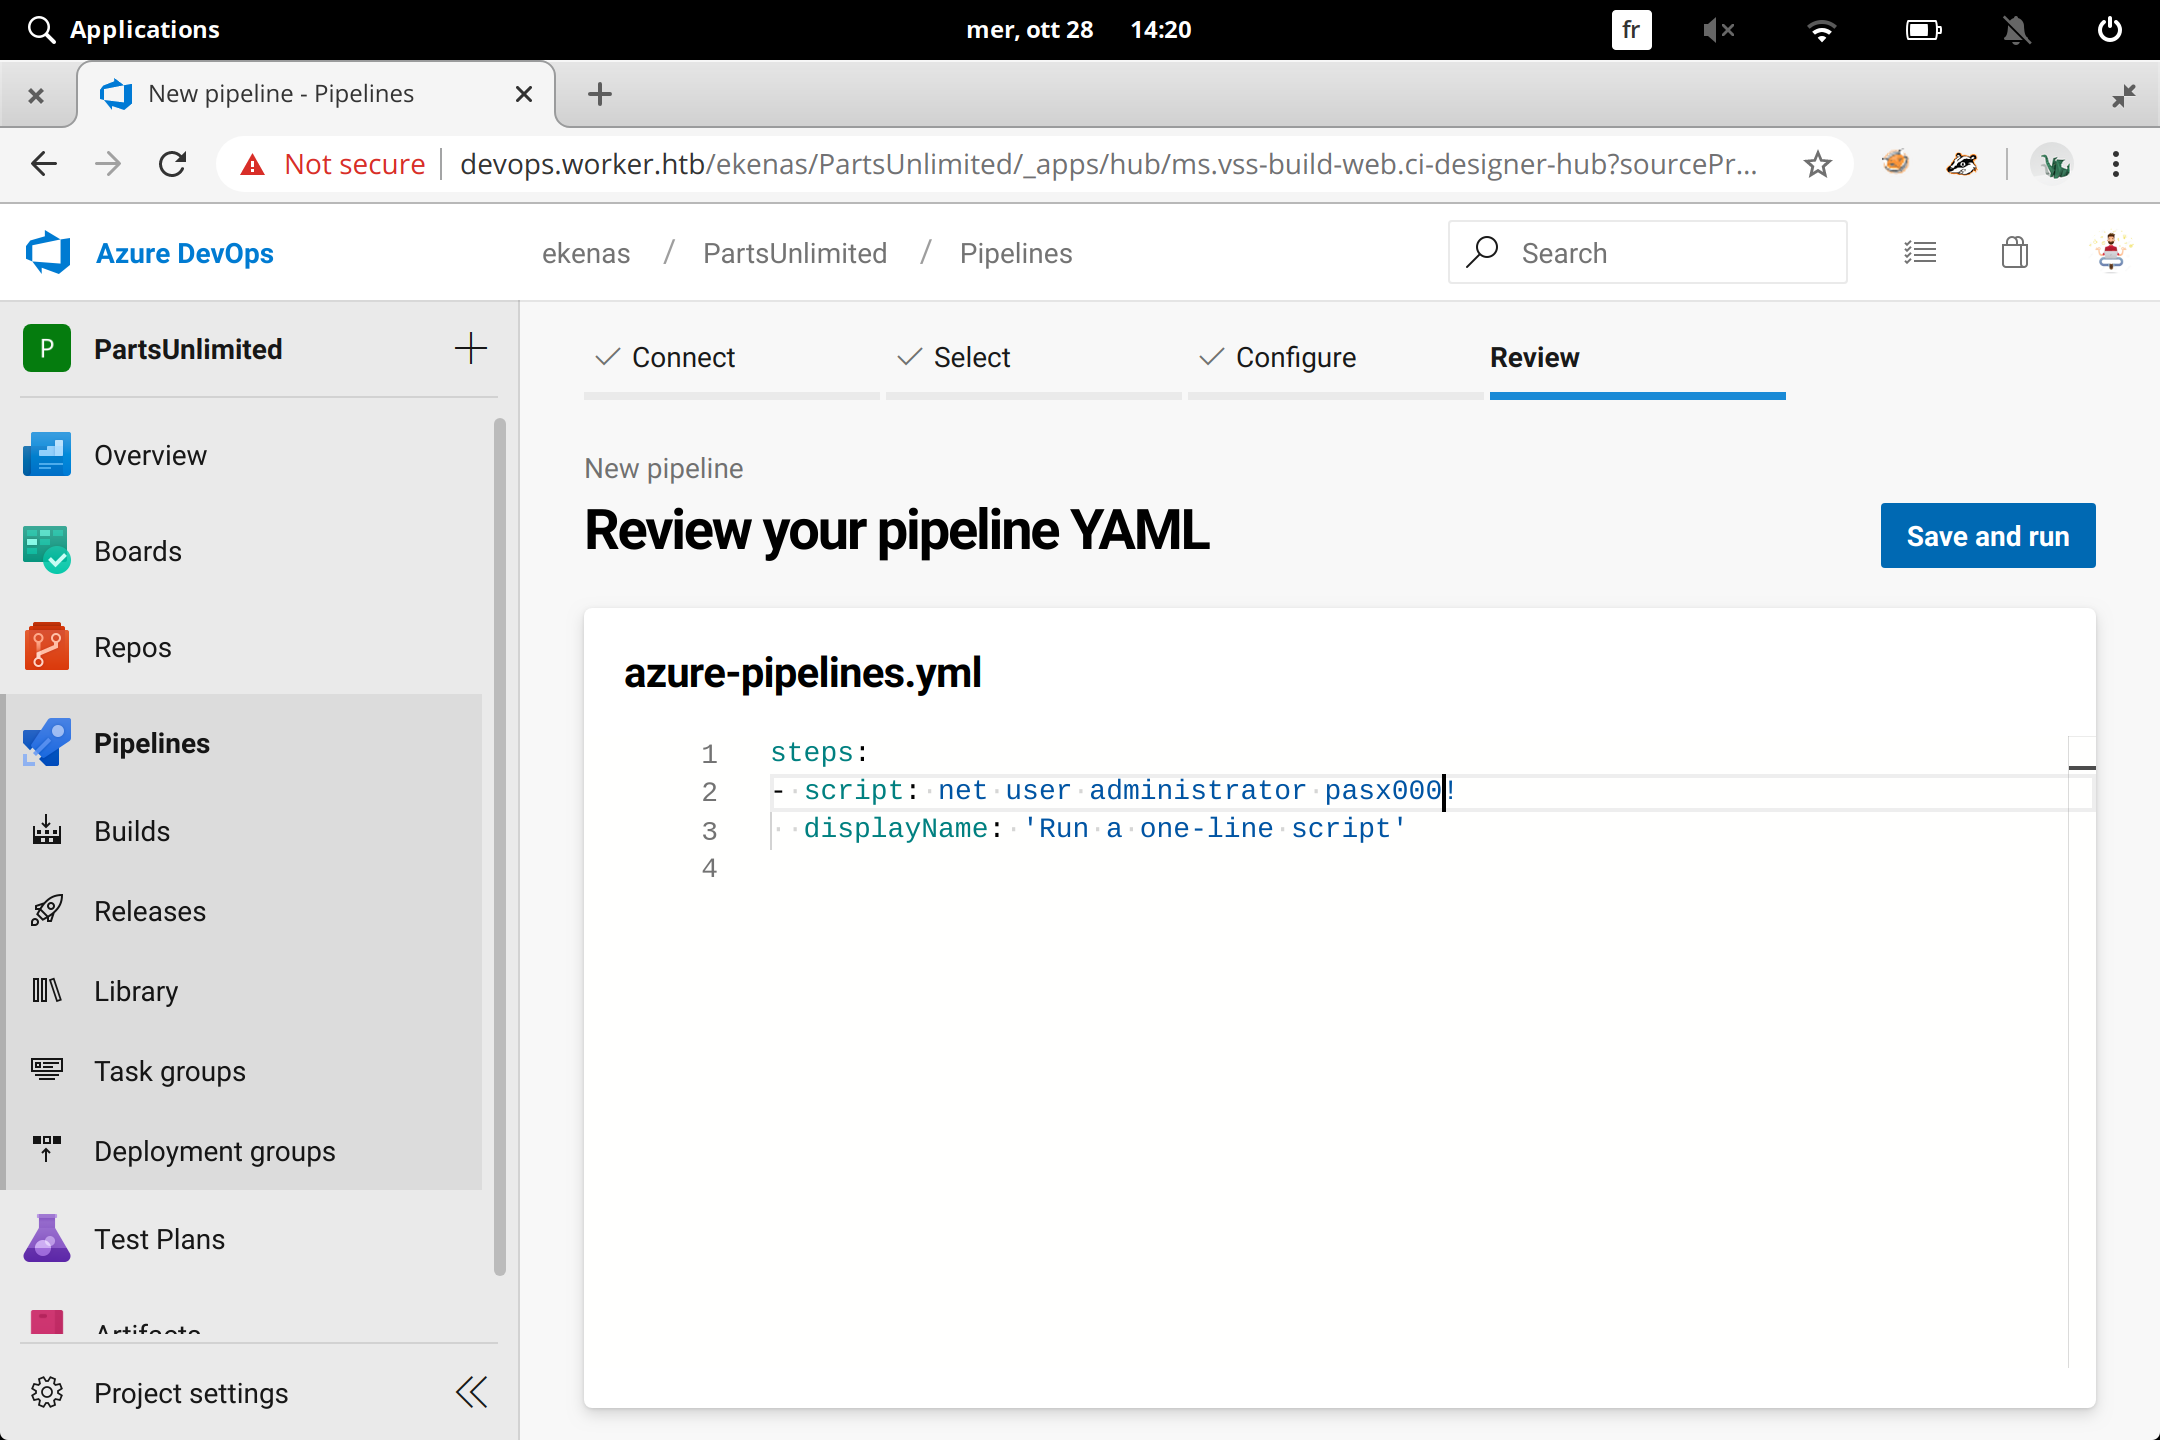The height and width of the screenshot is (1440, 2160).
Task: Collapse the sidebar with double chevron
Action: (471, 1392)
